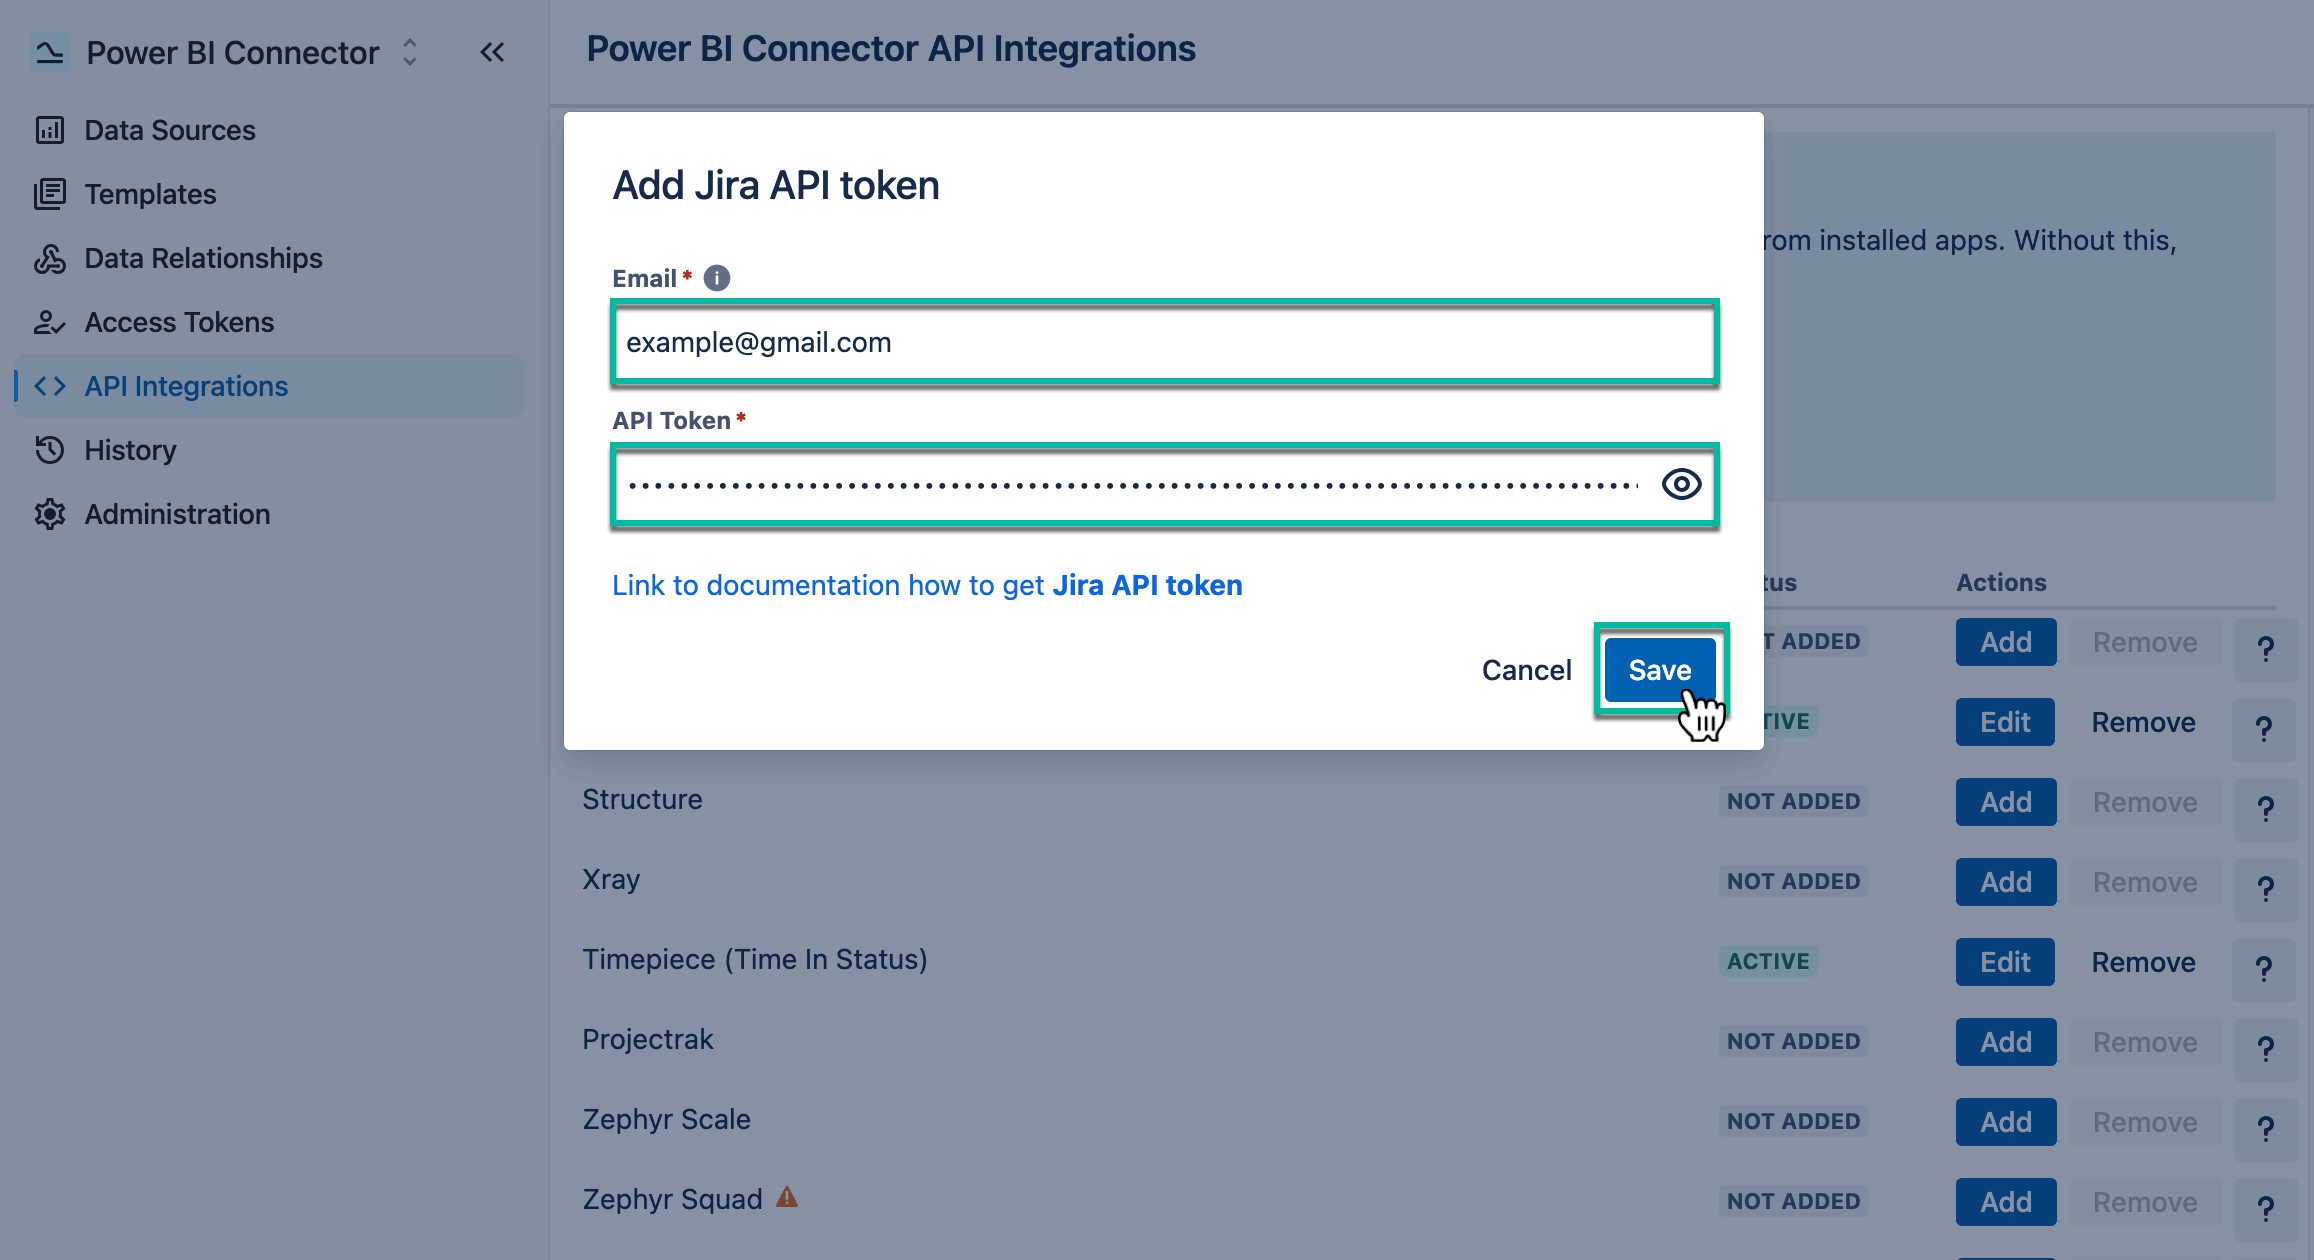Add integration for Structure
This screenshot has width=2314, height=1260.
tap(2005, 801)
